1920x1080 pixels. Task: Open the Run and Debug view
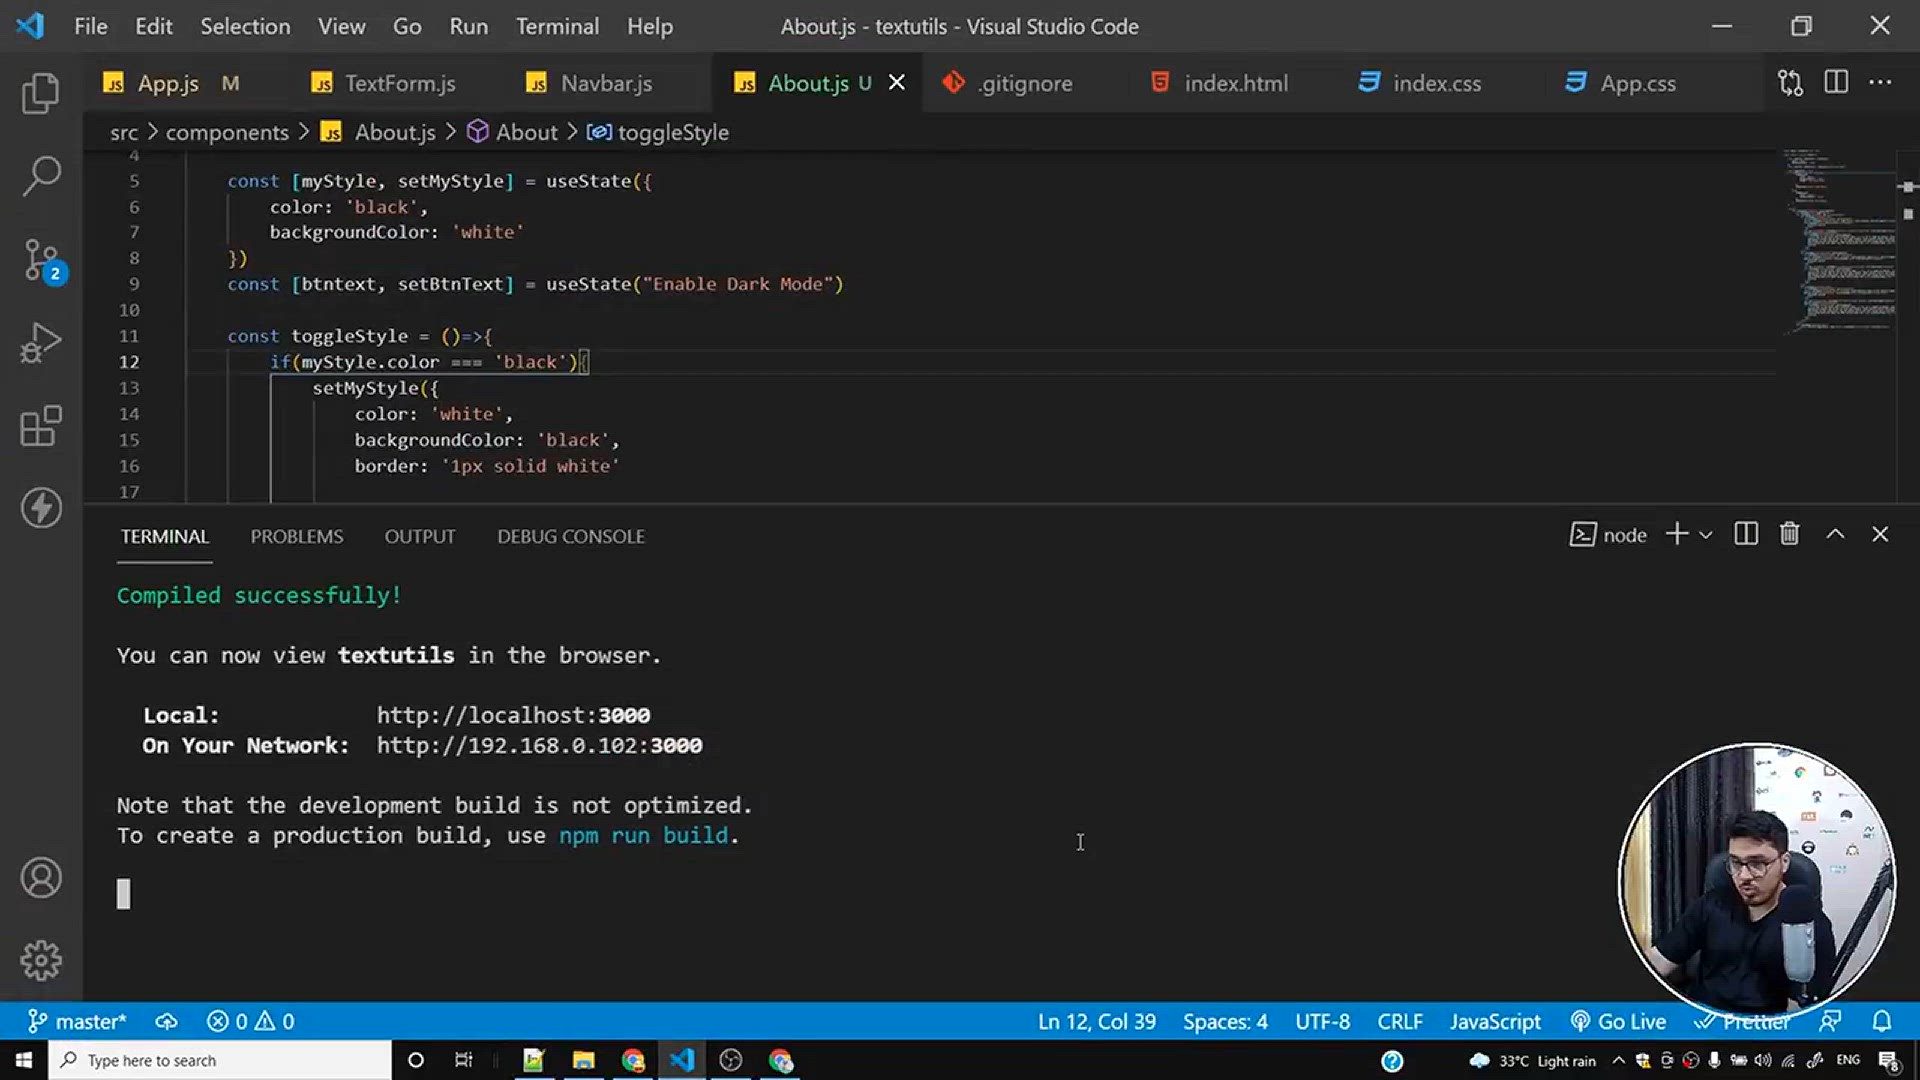[x=41, y=342]
